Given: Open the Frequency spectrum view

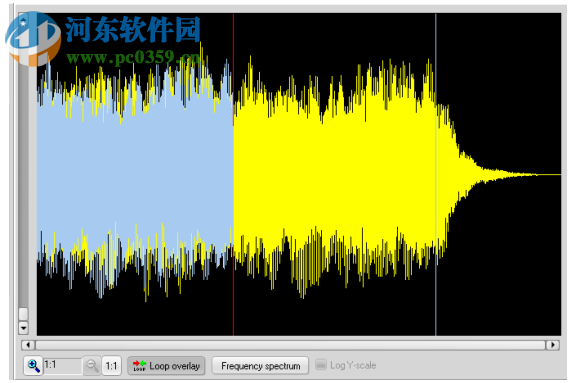Looking at the screenshot, I should pyautogui.click(x=260, y=366).
